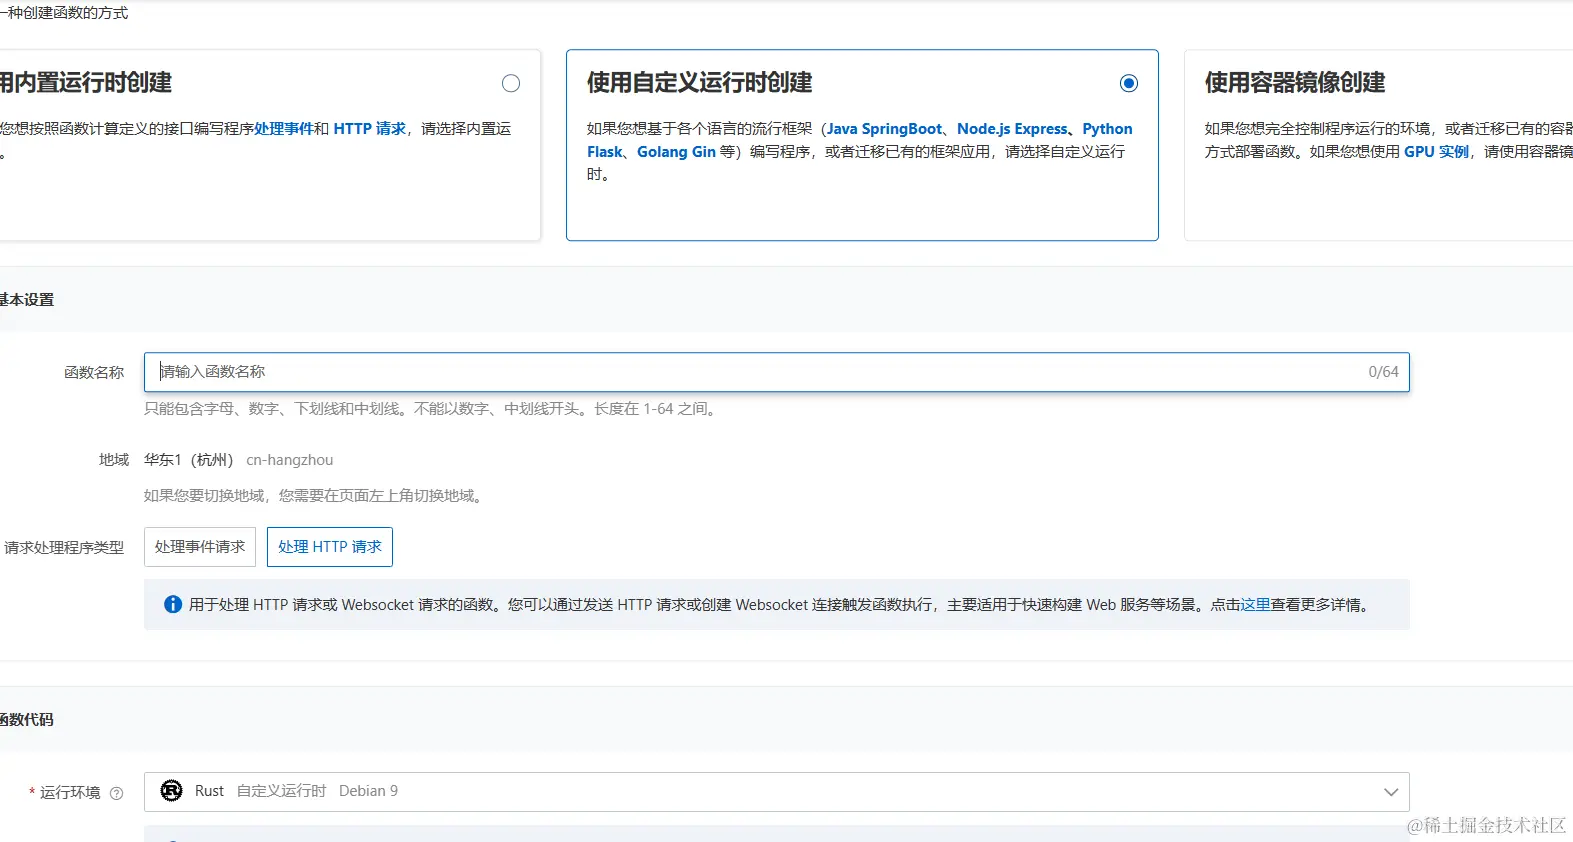
Task: Open the Golang Gin link
Action: 676,152
